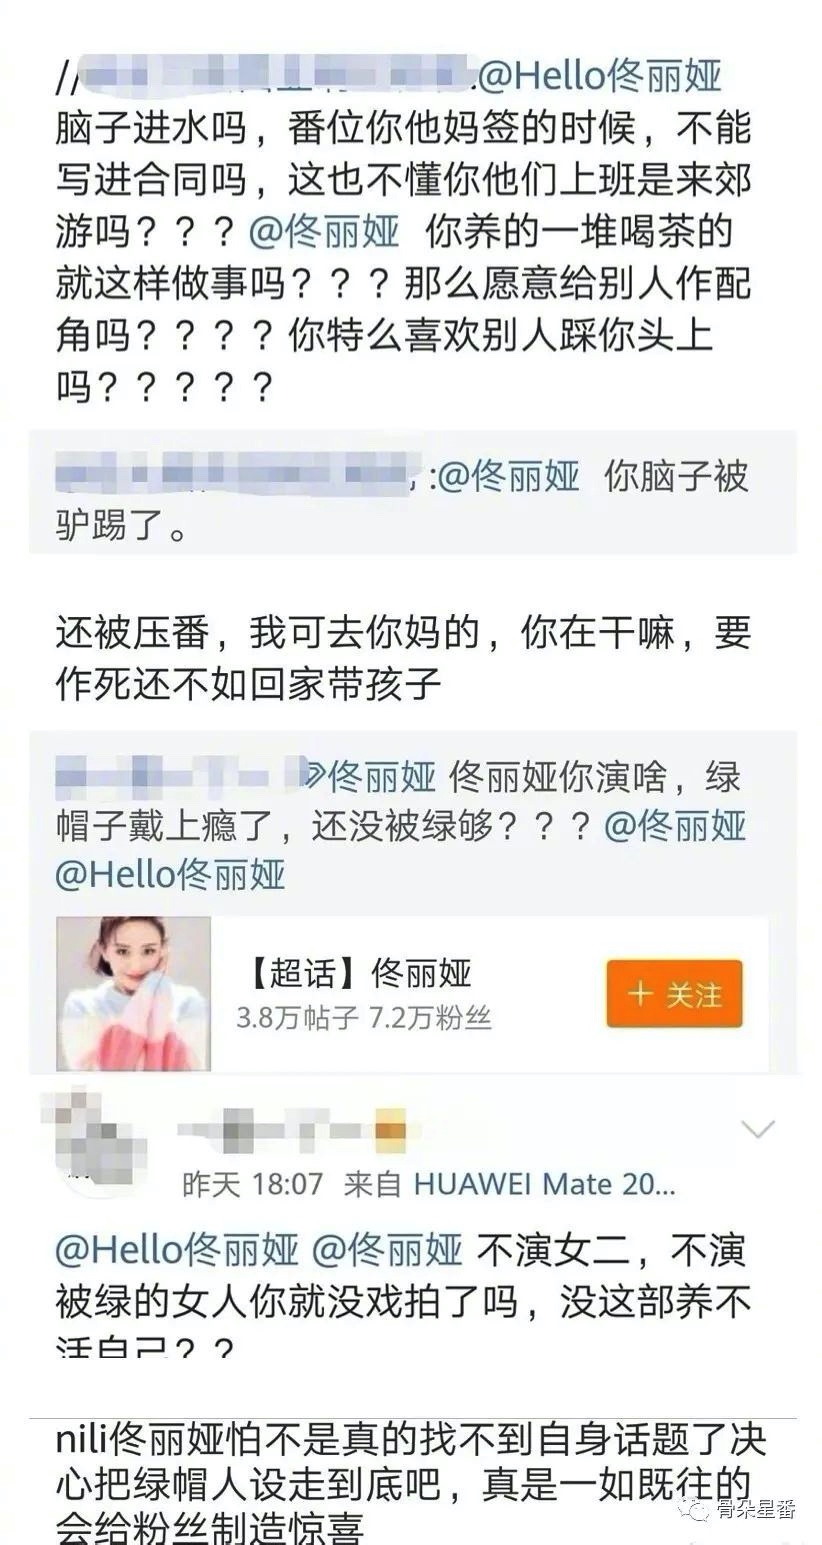Tap @佟丽娅 mention after 郊游吗
Screen dimensions: 822x1545
(x=323, y=232)
